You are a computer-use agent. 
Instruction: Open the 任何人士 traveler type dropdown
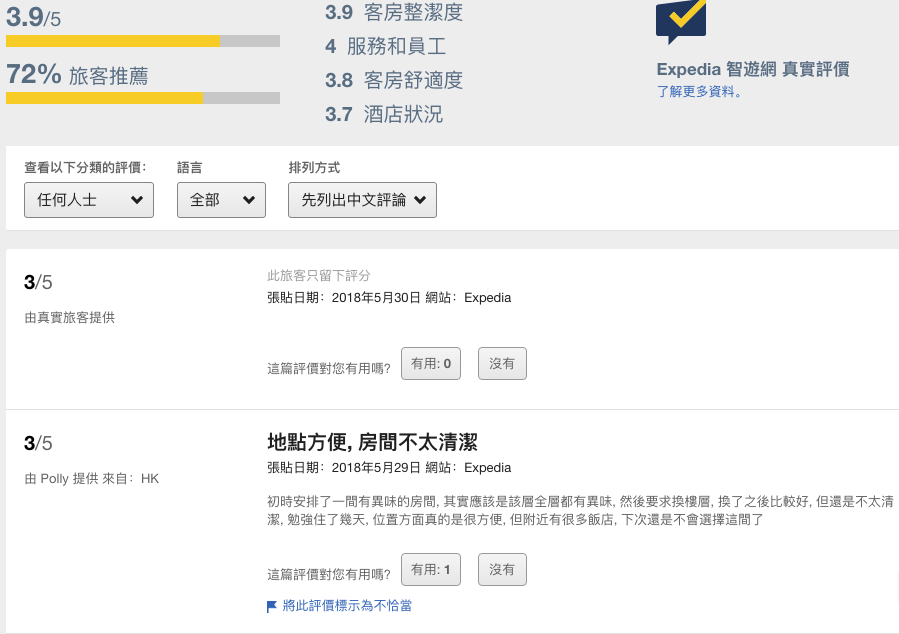[89, 200]
